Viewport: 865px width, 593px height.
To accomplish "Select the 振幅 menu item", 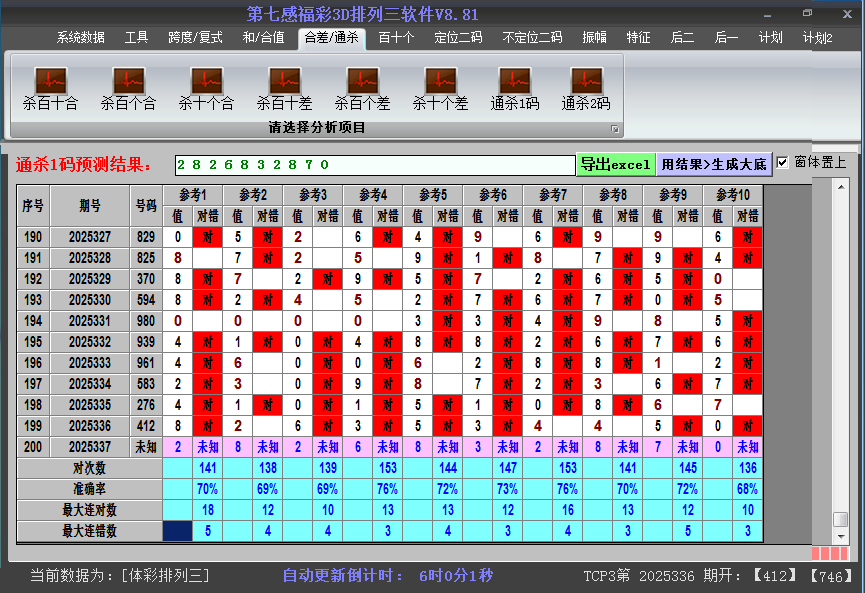I will [594, 38].
